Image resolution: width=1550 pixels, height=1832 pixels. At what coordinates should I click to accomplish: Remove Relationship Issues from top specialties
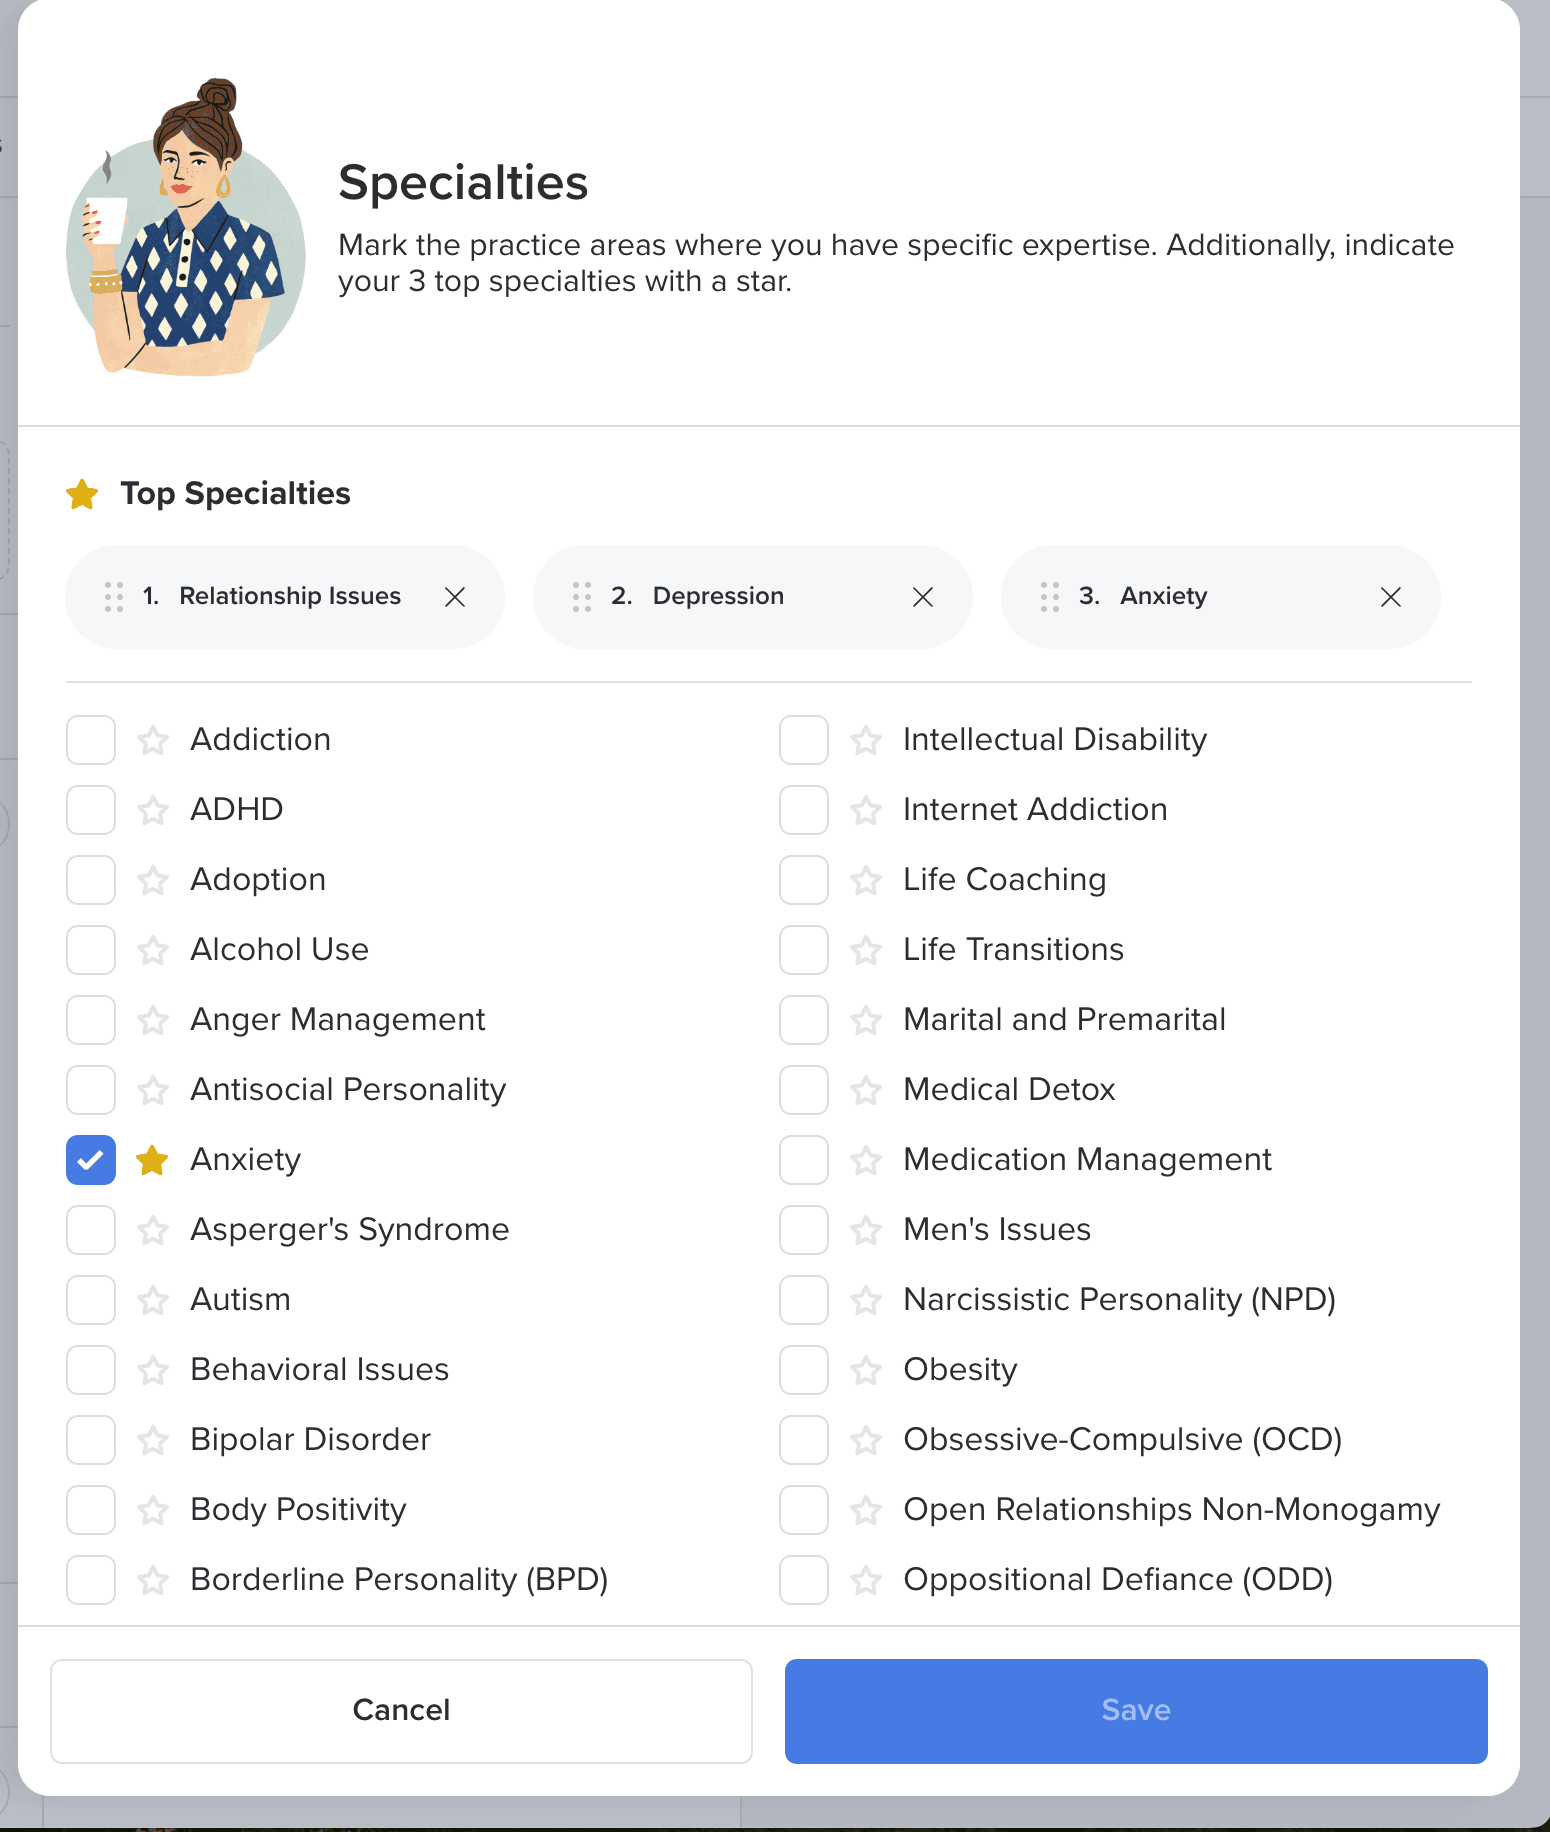coord(455,597)
